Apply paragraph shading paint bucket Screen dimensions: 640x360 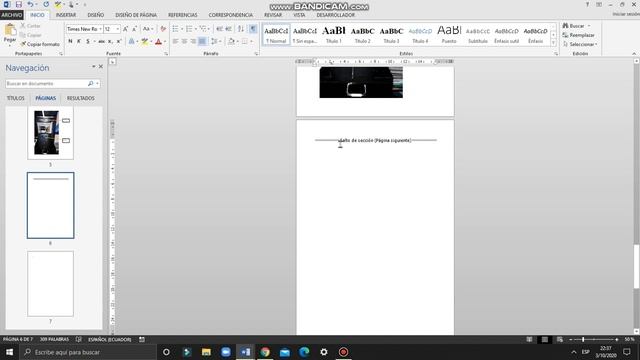click(231, 41)
